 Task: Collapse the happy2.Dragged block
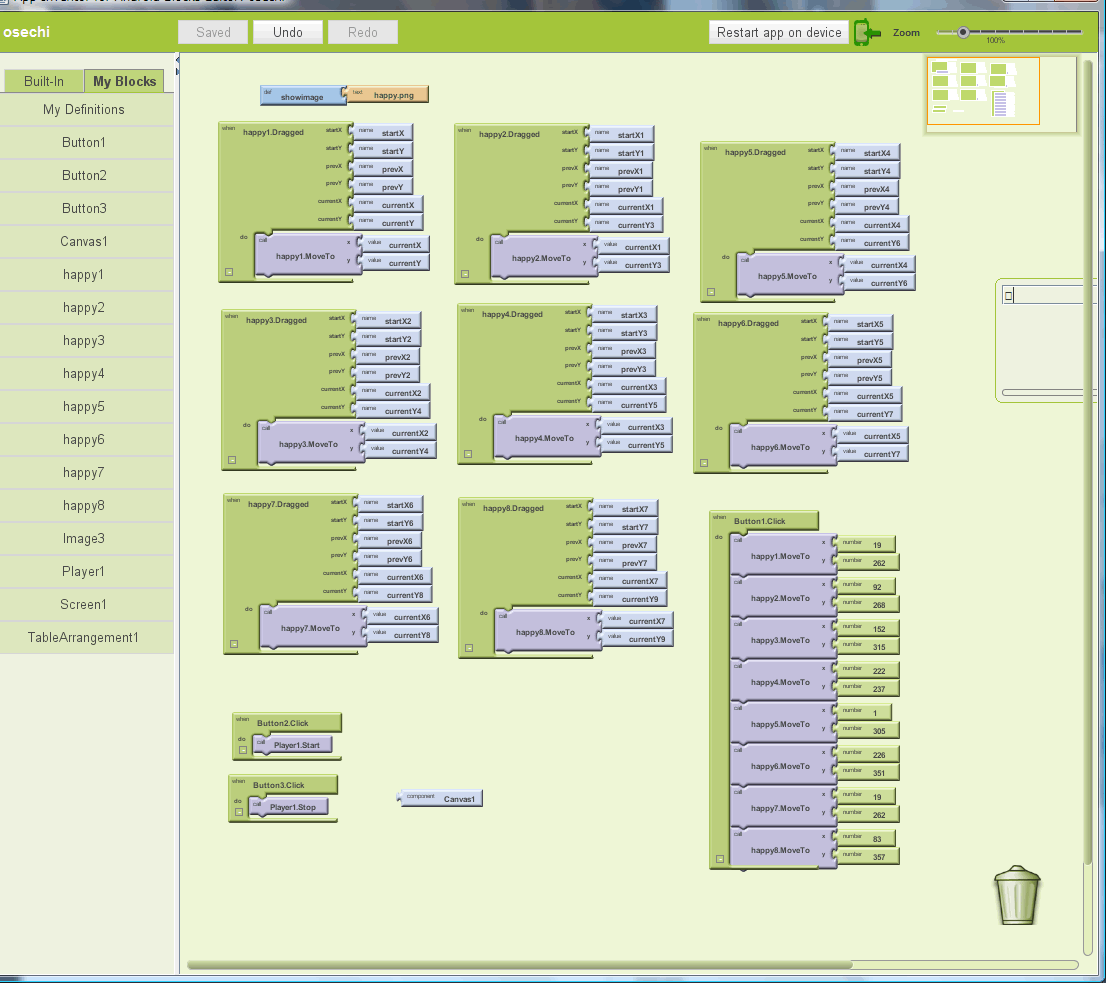465,274
